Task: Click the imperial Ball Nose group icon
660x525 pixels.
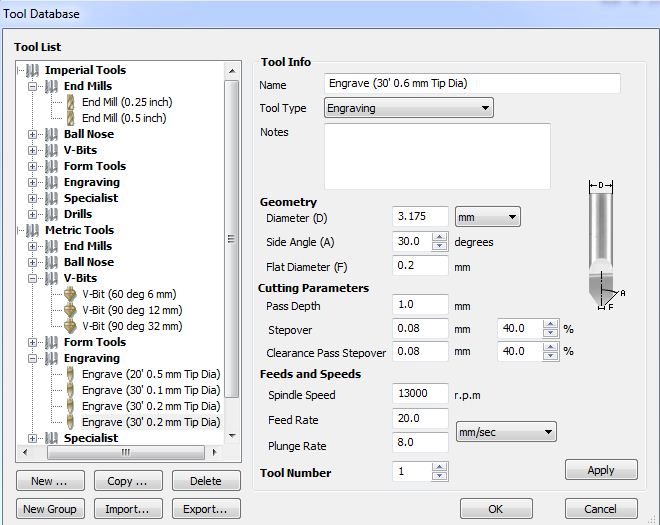Action: pos(51,134)
